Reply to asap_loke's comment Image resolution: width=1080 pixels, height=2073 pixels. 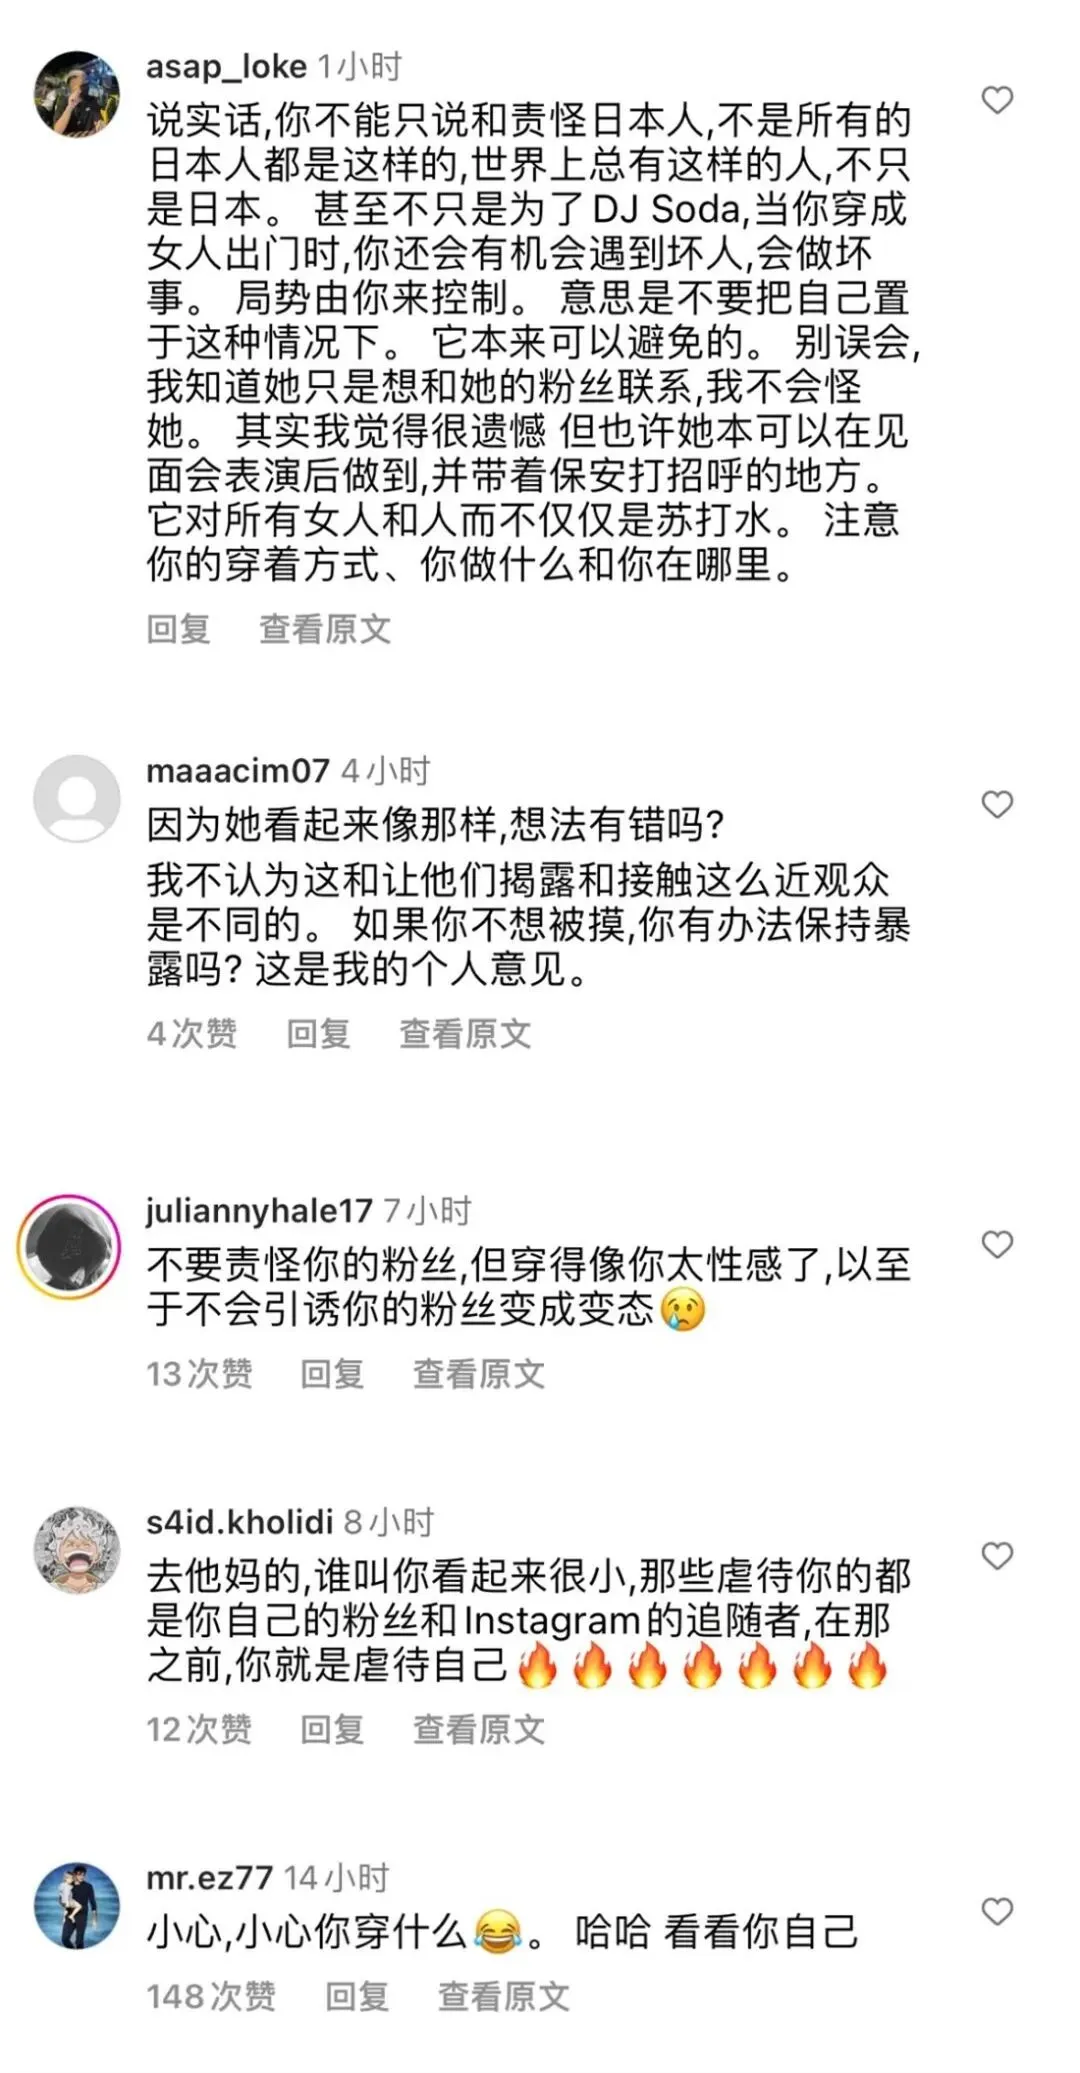click(179, 629)
